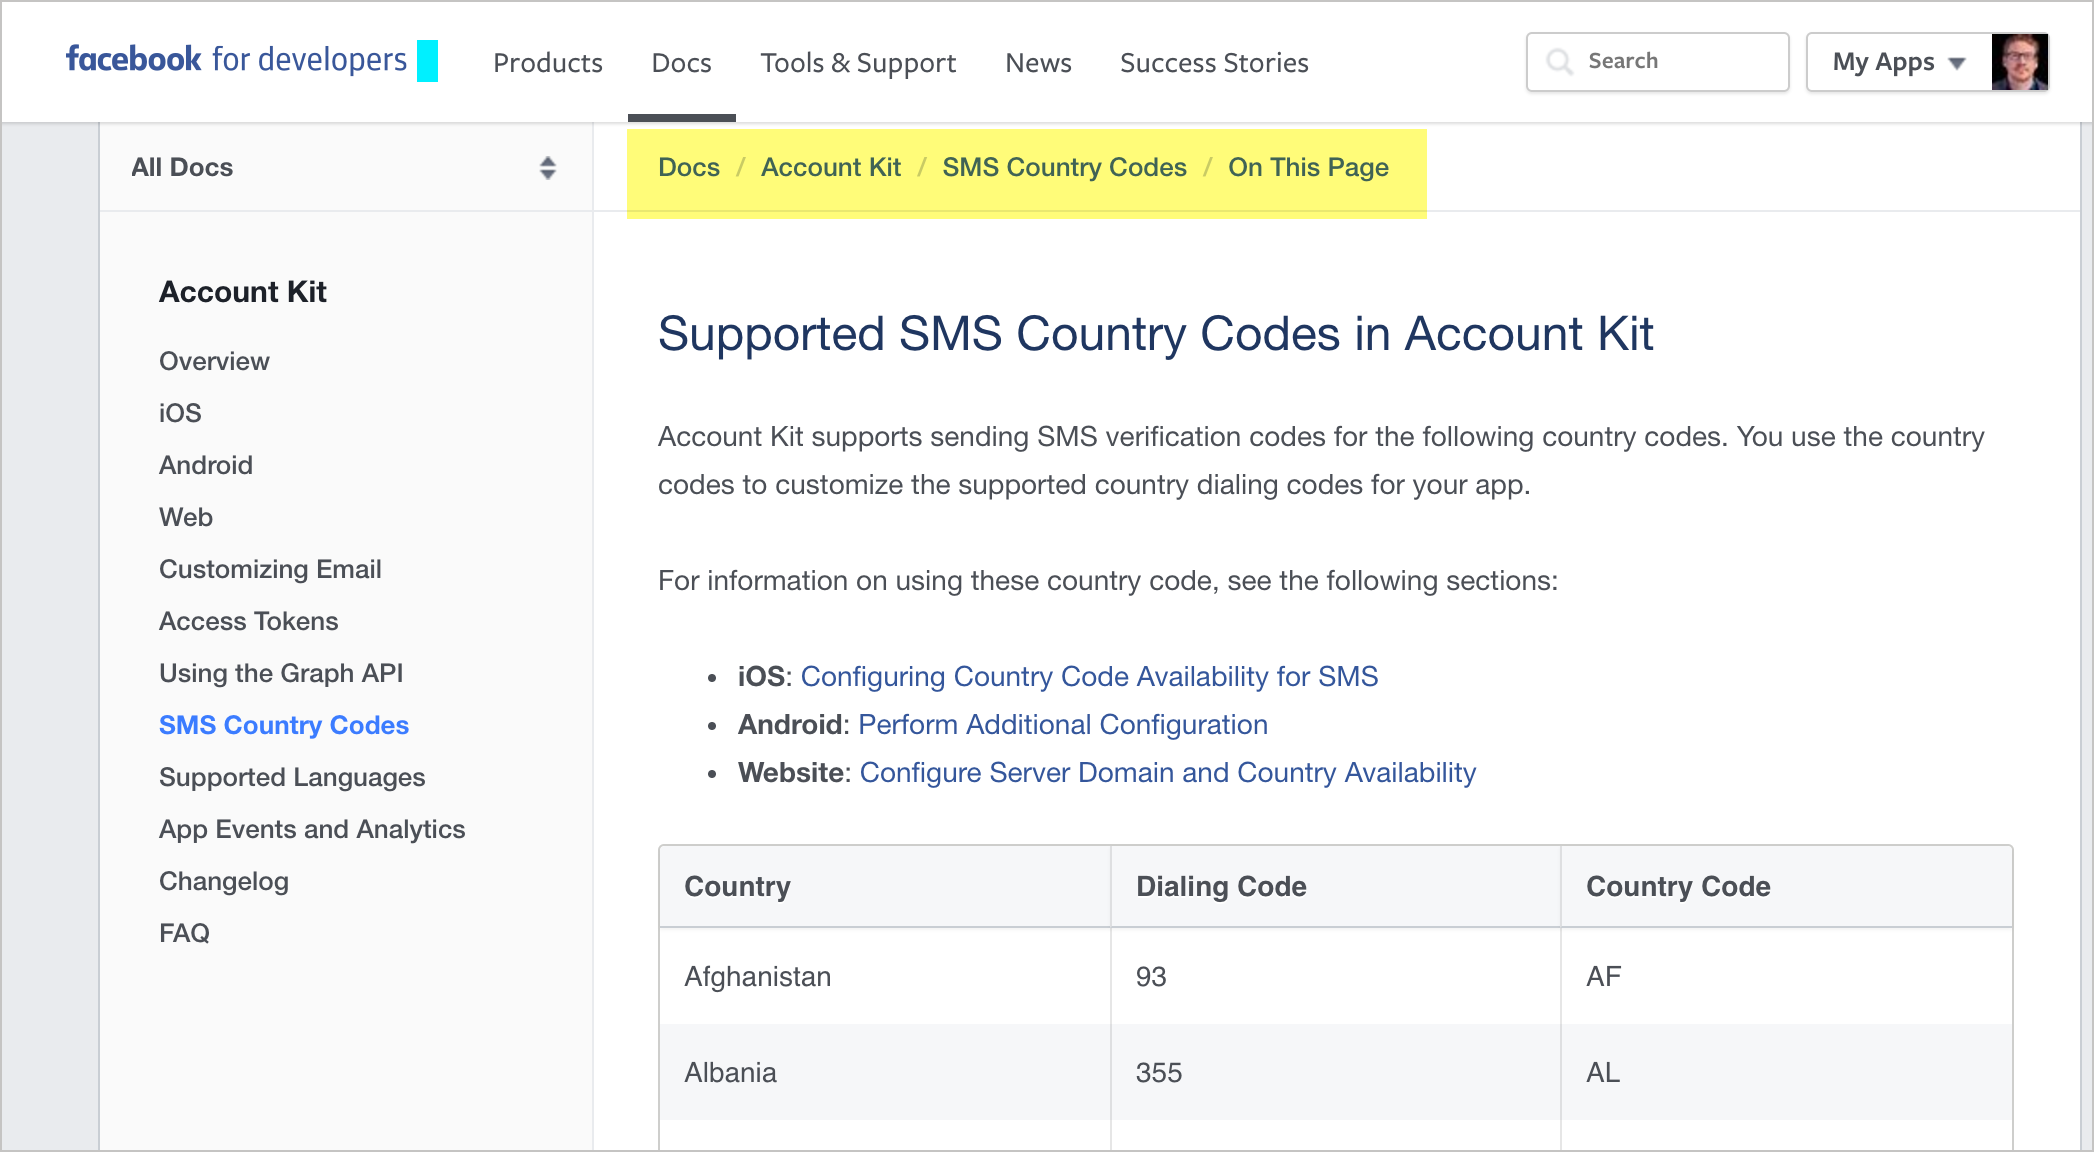2094x1152 pixels.
Task: Click the Country column header
Action: tap(885, 887)
